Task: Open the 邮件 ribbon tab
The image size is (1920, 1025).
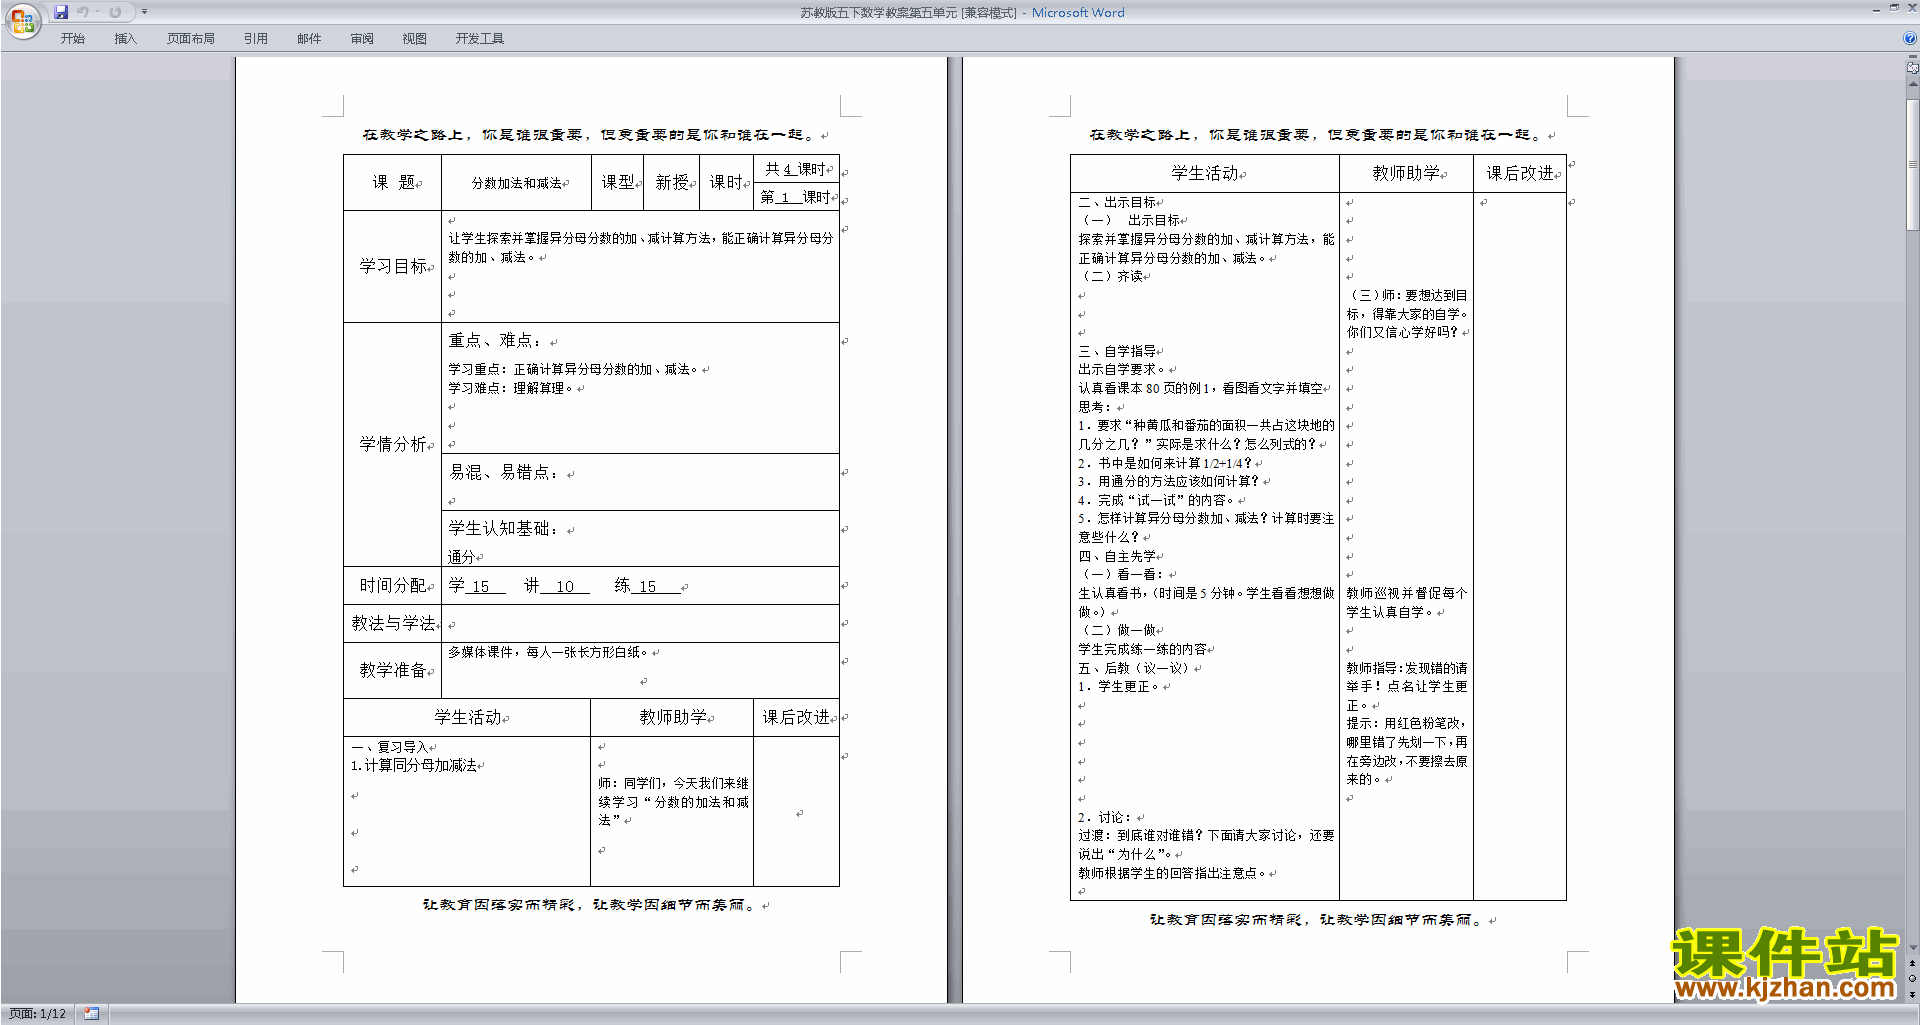Action: [x=309, y=39]
